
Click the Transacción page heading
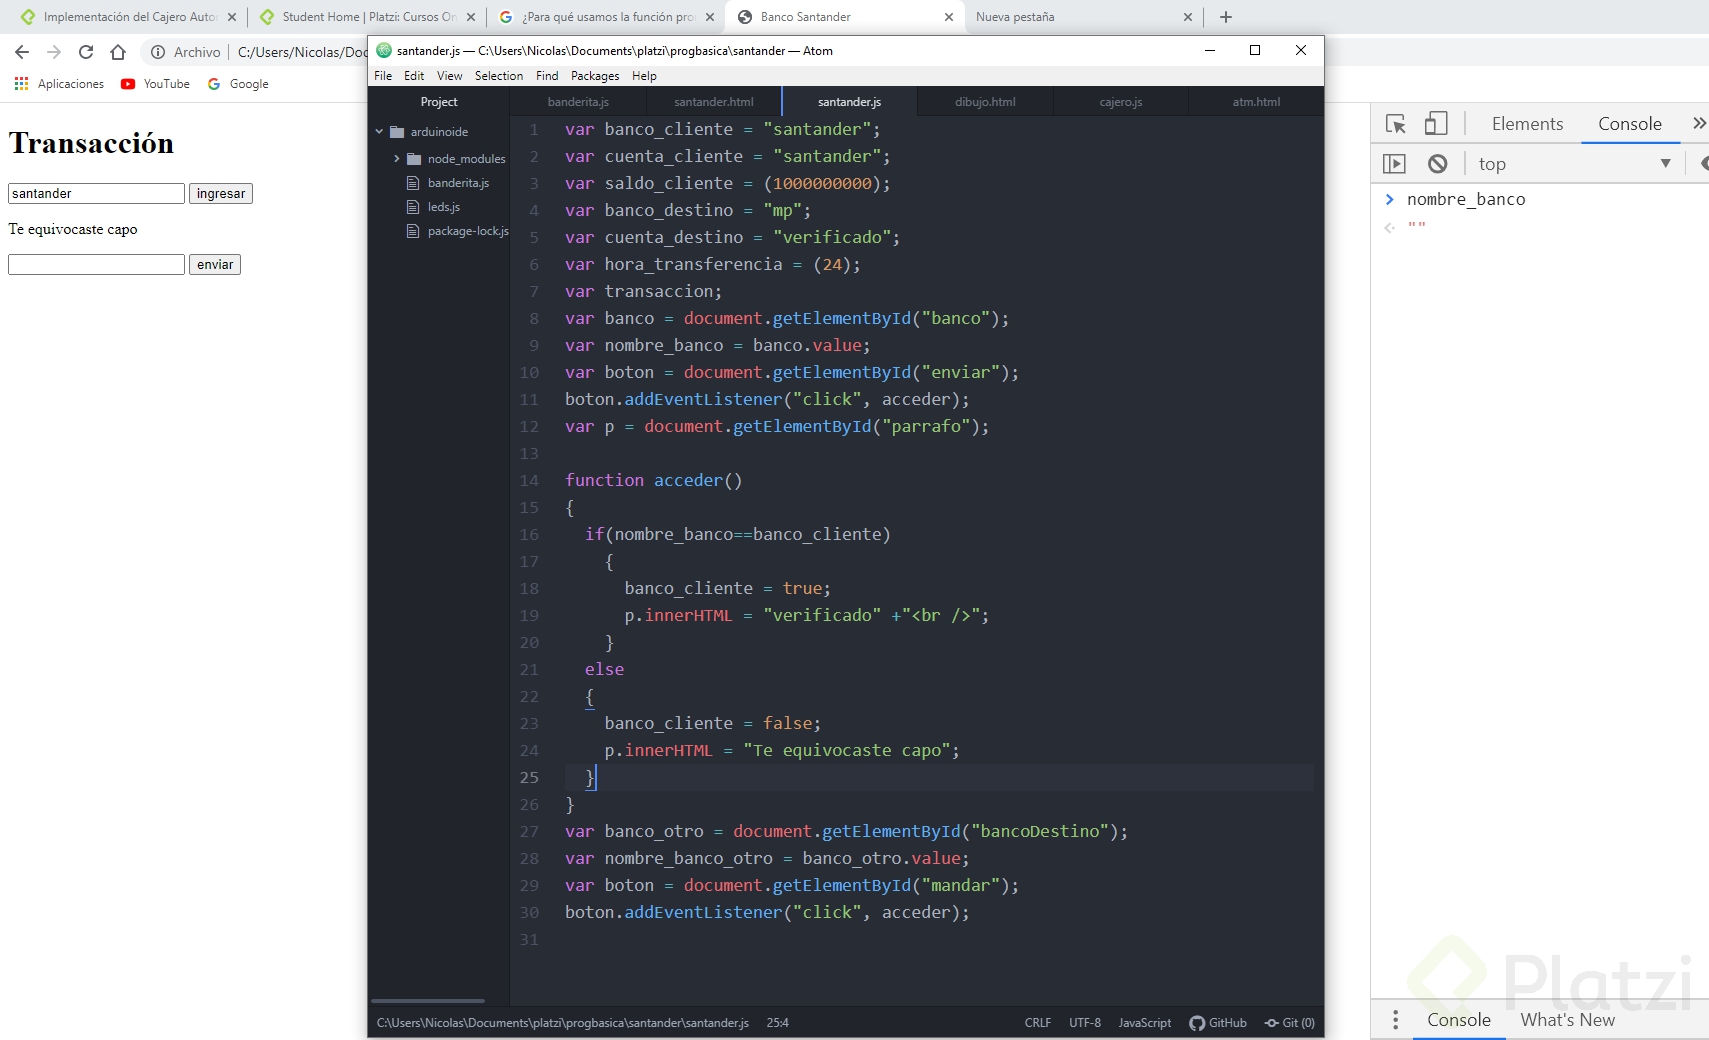pos(91,143)
